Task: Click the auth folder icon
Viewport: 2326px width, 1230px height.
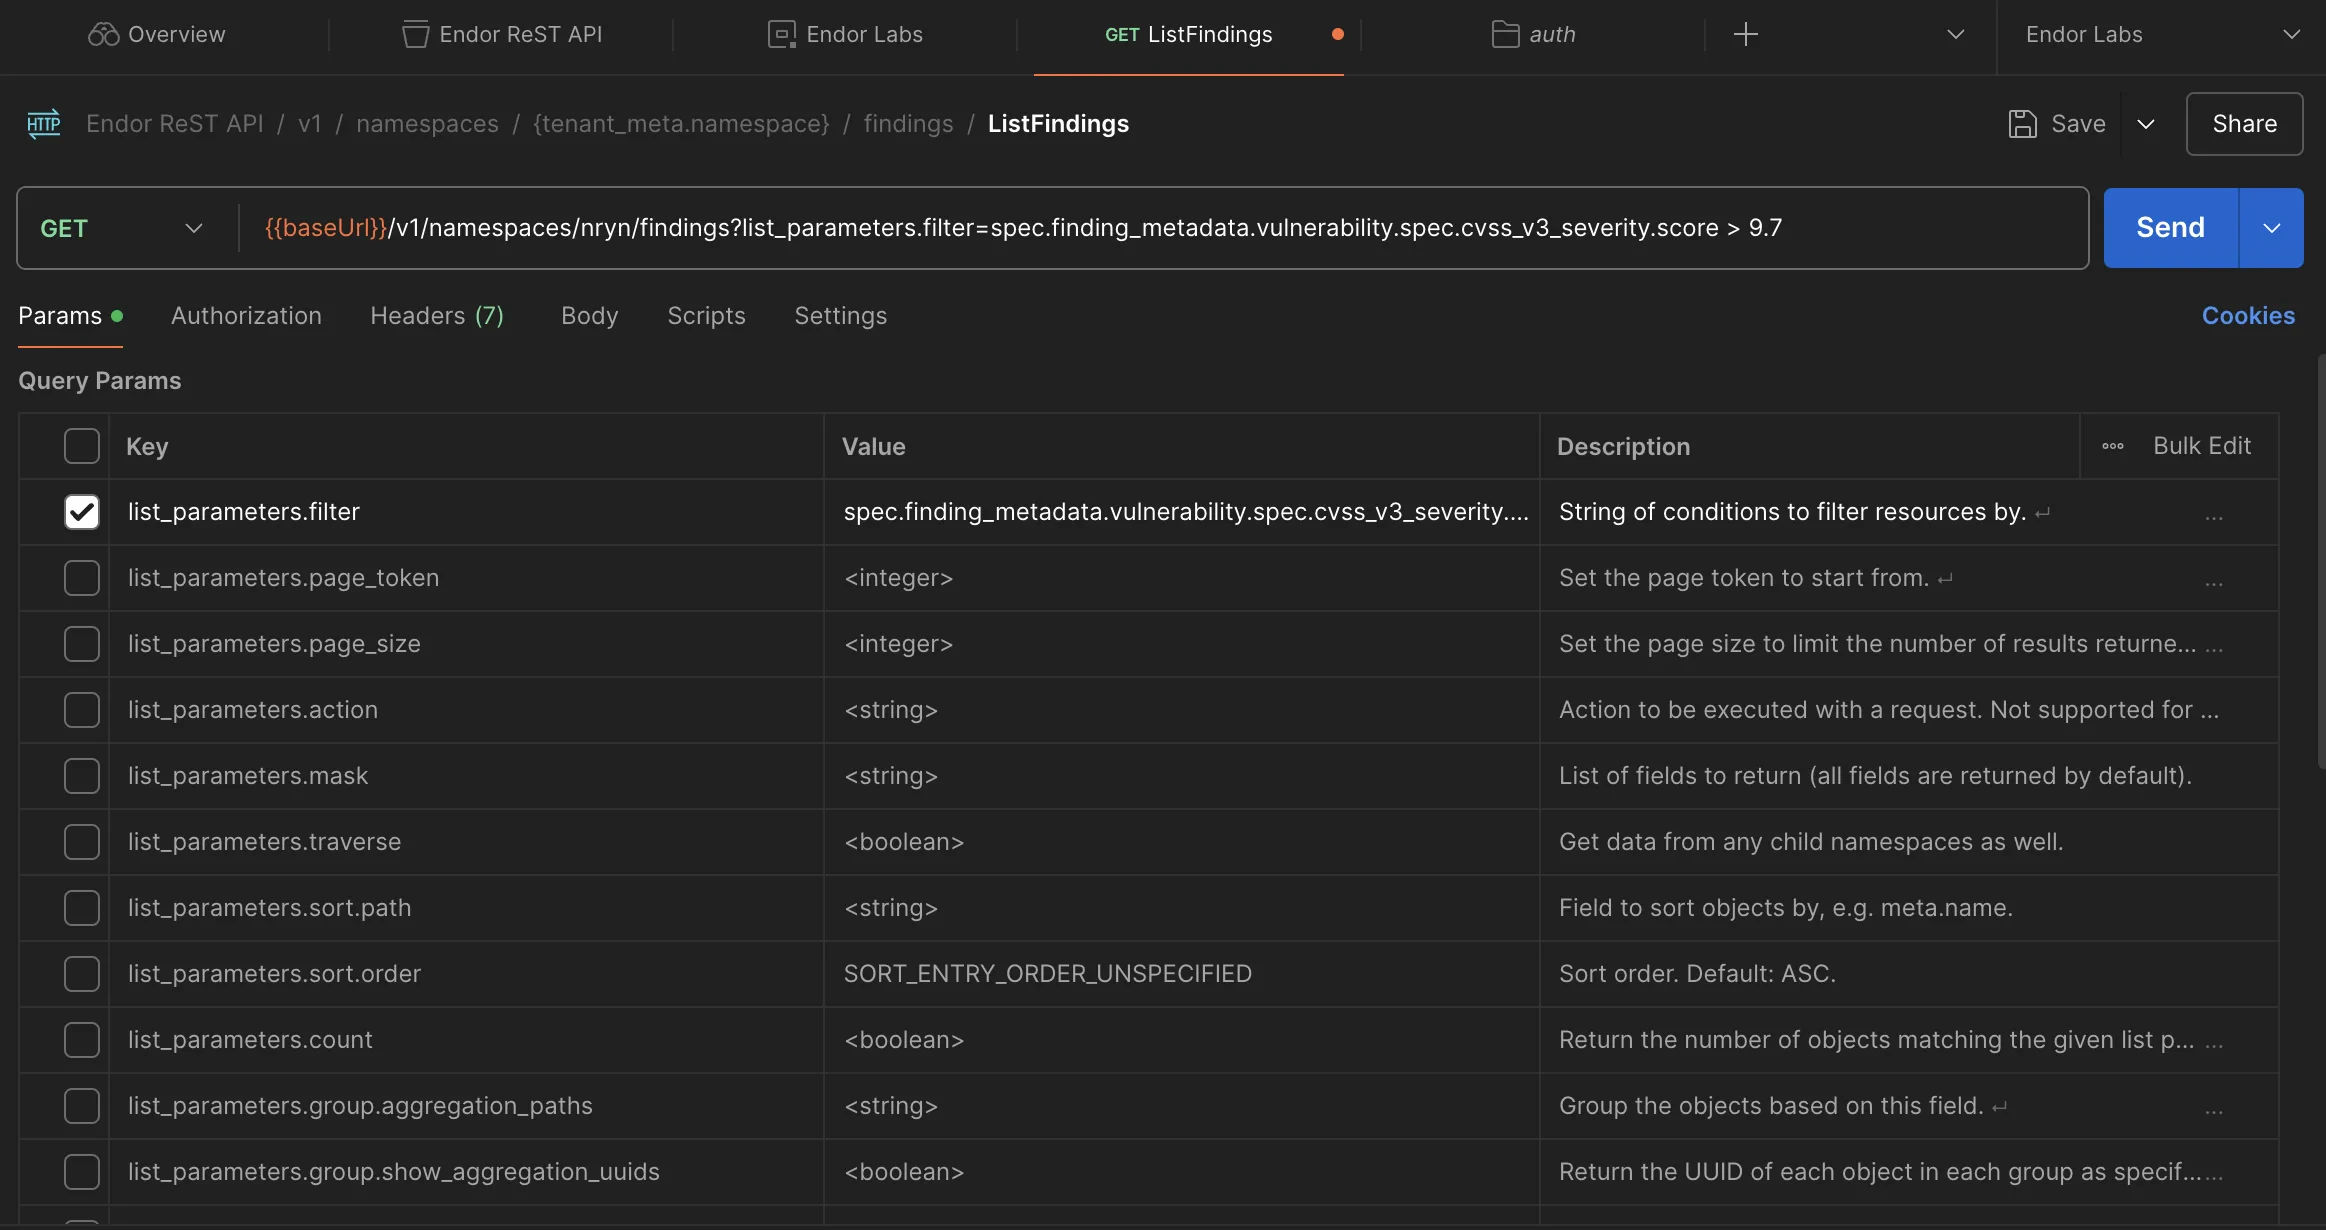Action: point(1504,34)
